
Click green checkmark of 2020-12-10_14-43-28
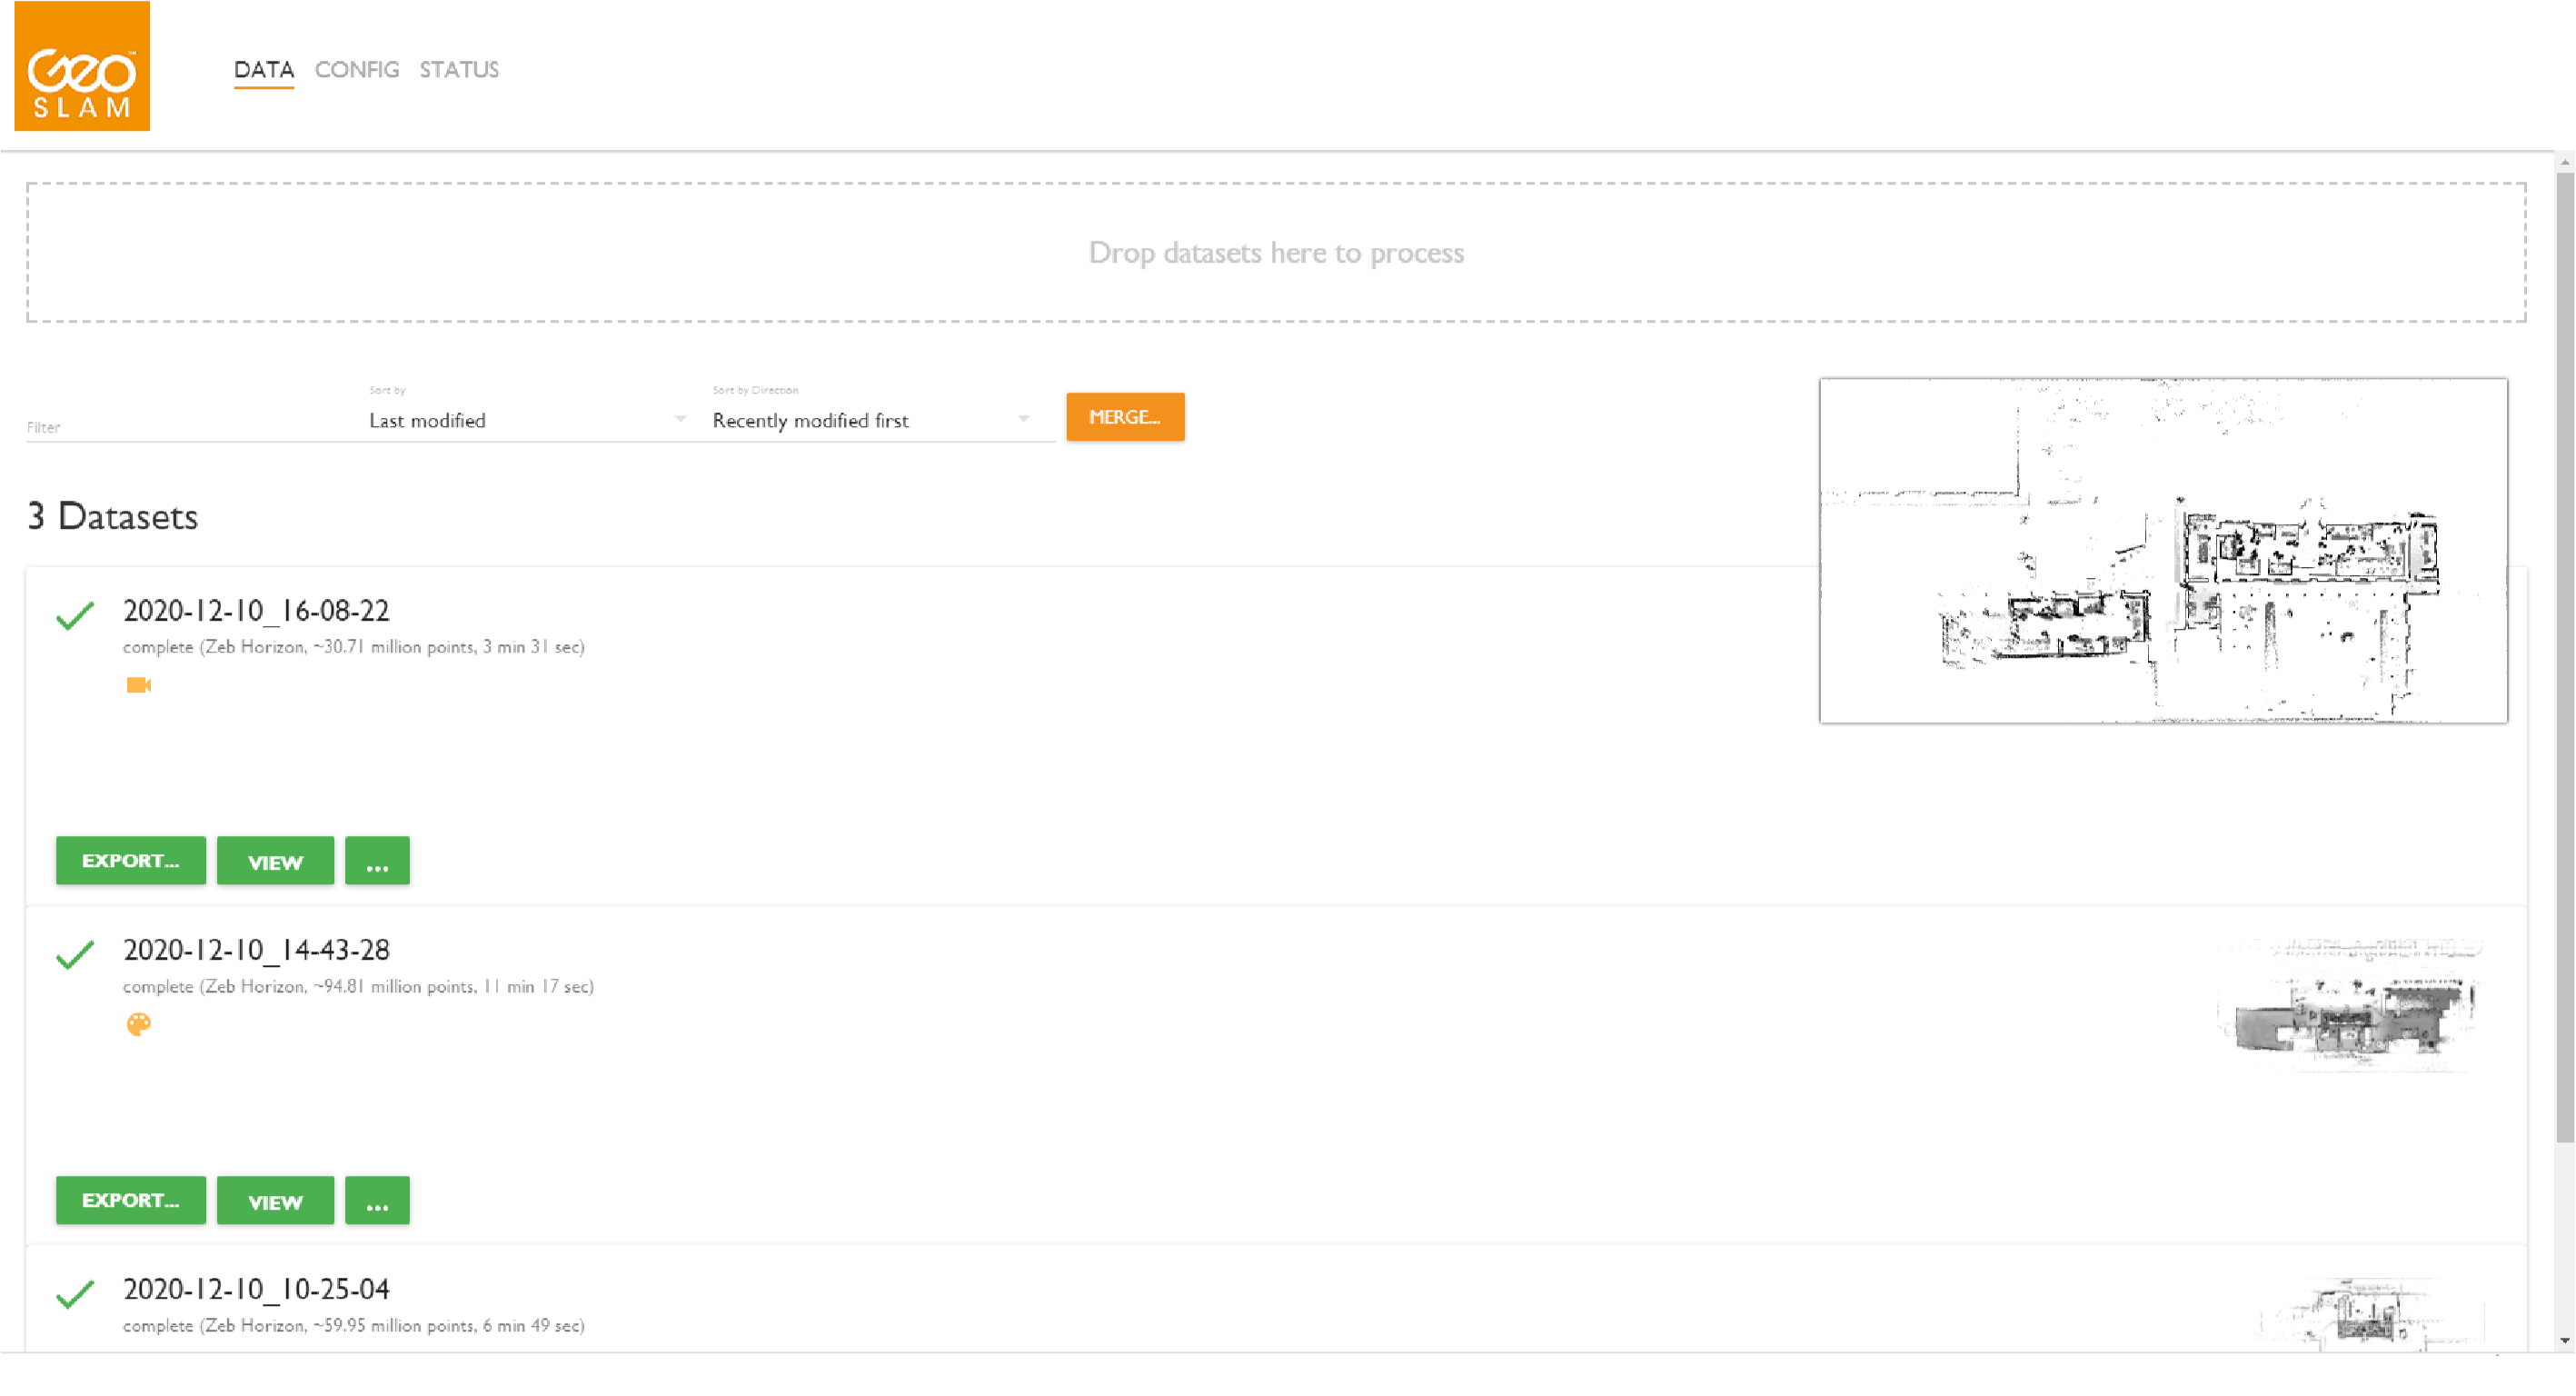(75, 954)
